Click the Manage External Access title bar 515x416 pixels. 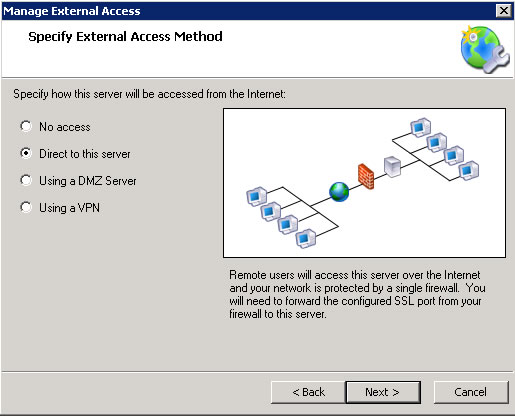(248, 11)
